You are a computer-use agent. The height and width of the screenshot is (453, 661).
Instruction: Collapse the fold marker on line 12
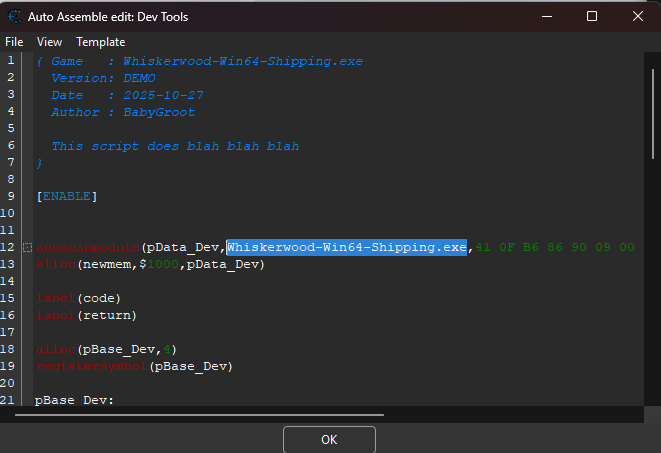tap(27, 247)
